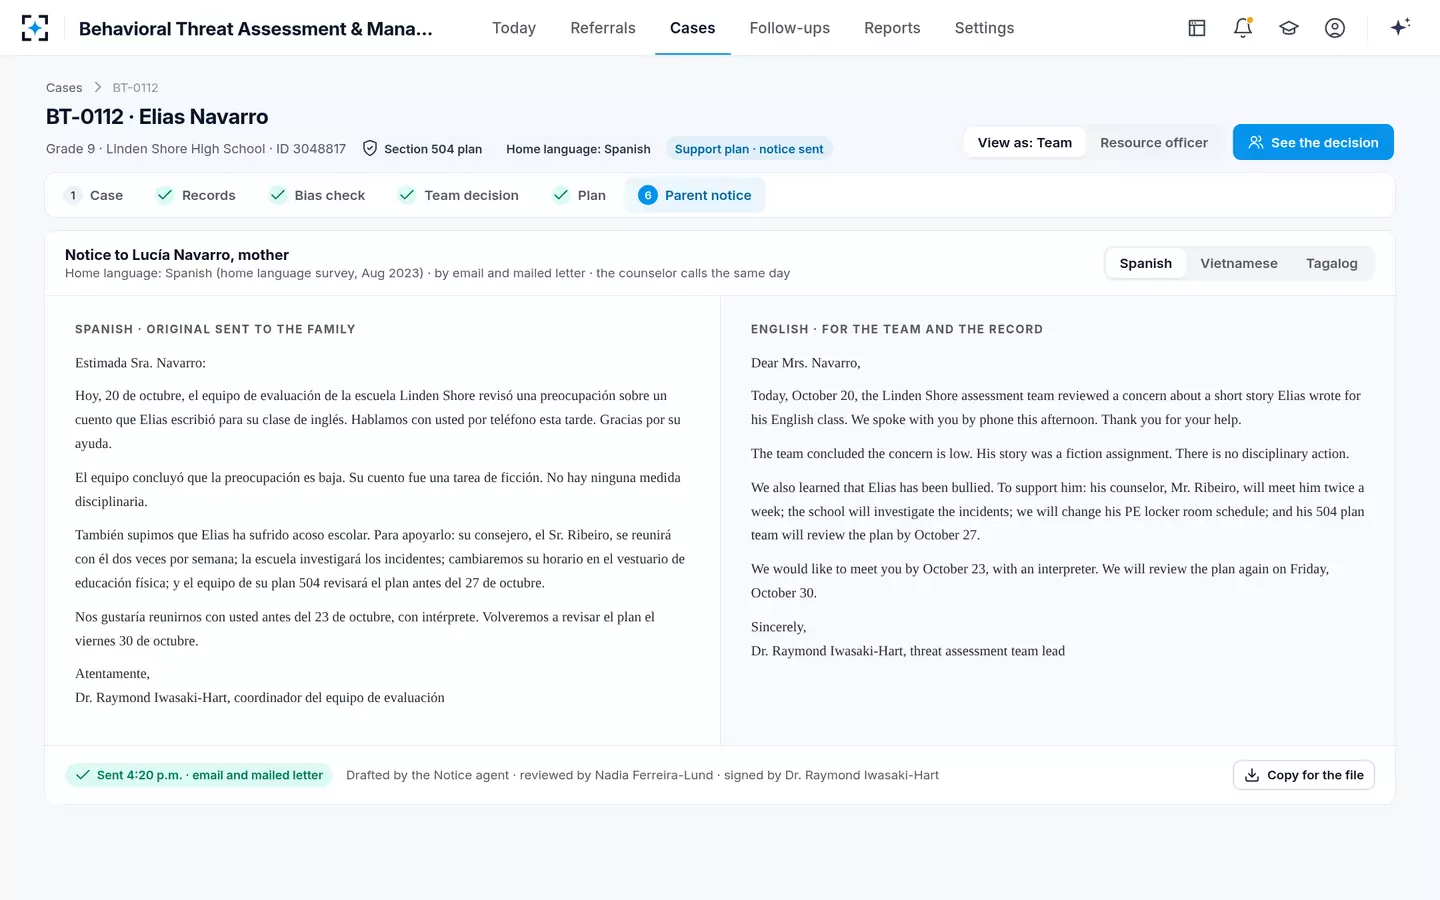Click the English for the team heading
This screenshot has width=1440, height=900.
[x=897, y=329]
